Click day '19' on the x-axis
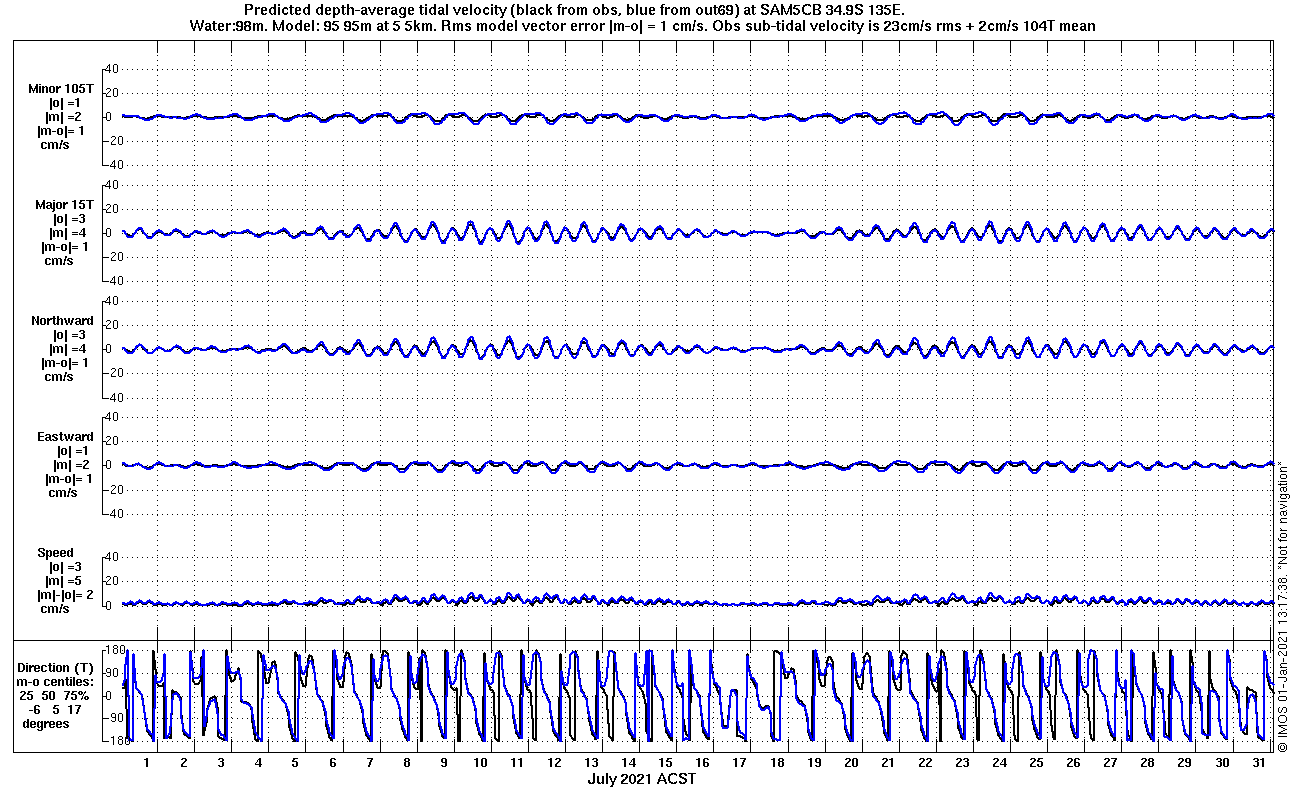 (813, 763)
